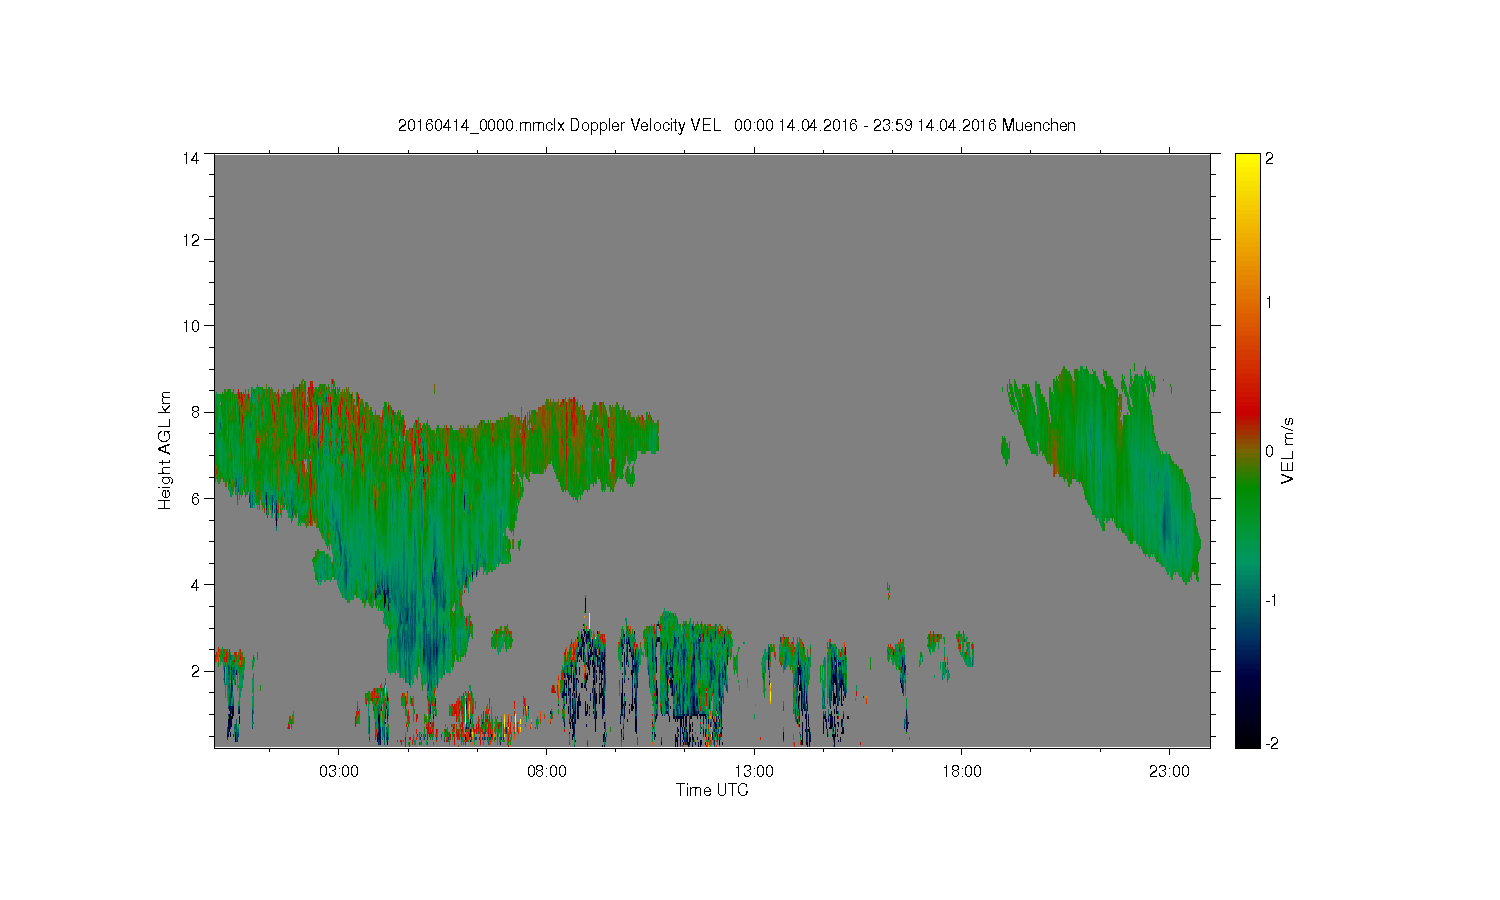Click the plot title text "Doppler Velocity VEL"
The image size is (1500, 900).
(645, 125)
